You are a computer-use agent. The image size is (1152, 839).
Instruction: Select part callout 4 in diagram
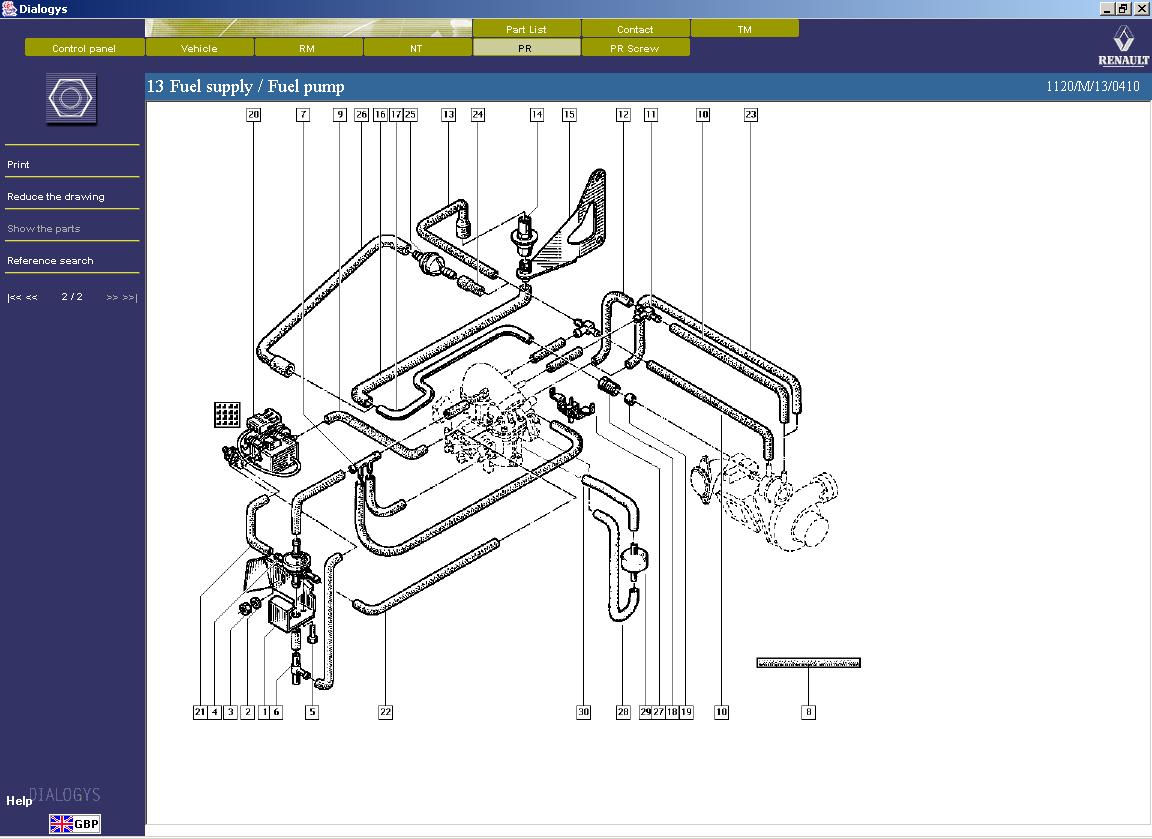pos(215,712)
